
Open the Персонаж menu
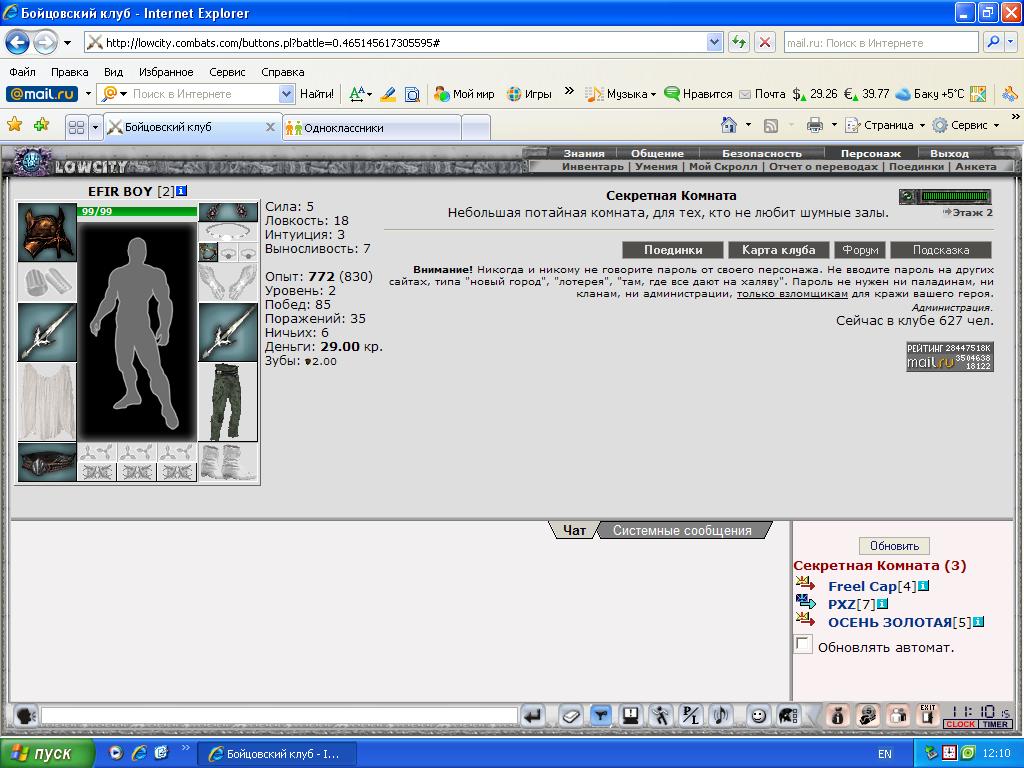click(x=871, y=153)
